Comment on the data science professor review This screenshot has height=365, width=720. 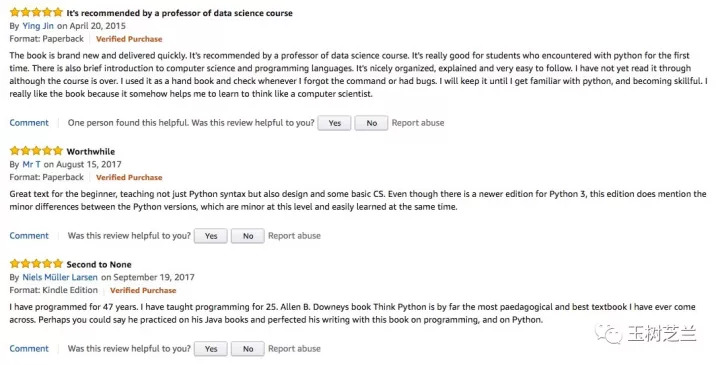coord(29,123)
